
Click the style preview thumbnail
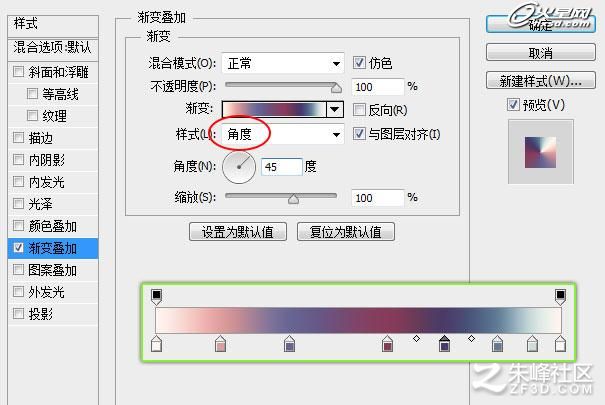coord(540,152)
